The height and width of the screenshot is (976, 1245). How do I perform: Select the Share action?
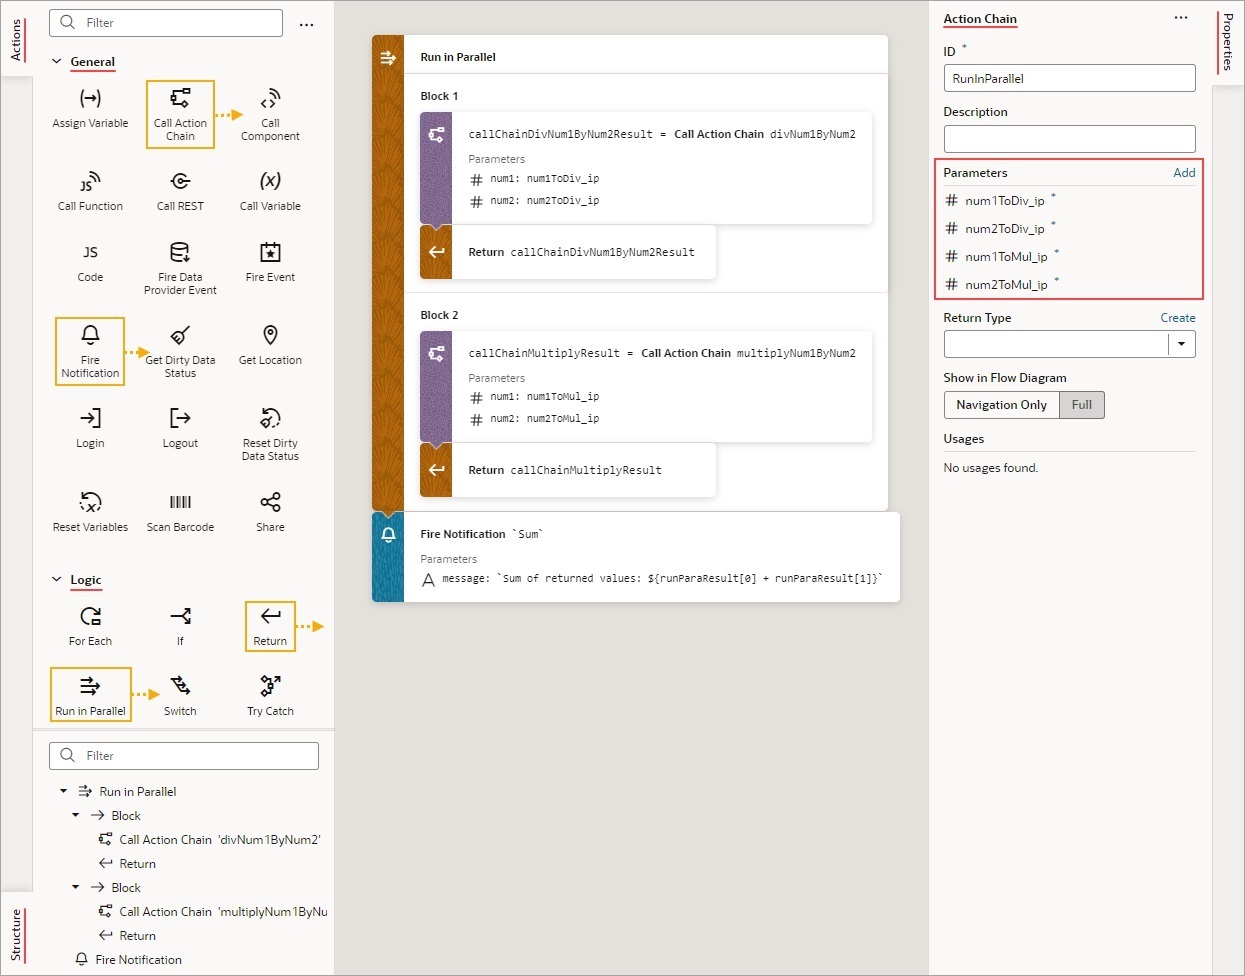click(270, 512)
